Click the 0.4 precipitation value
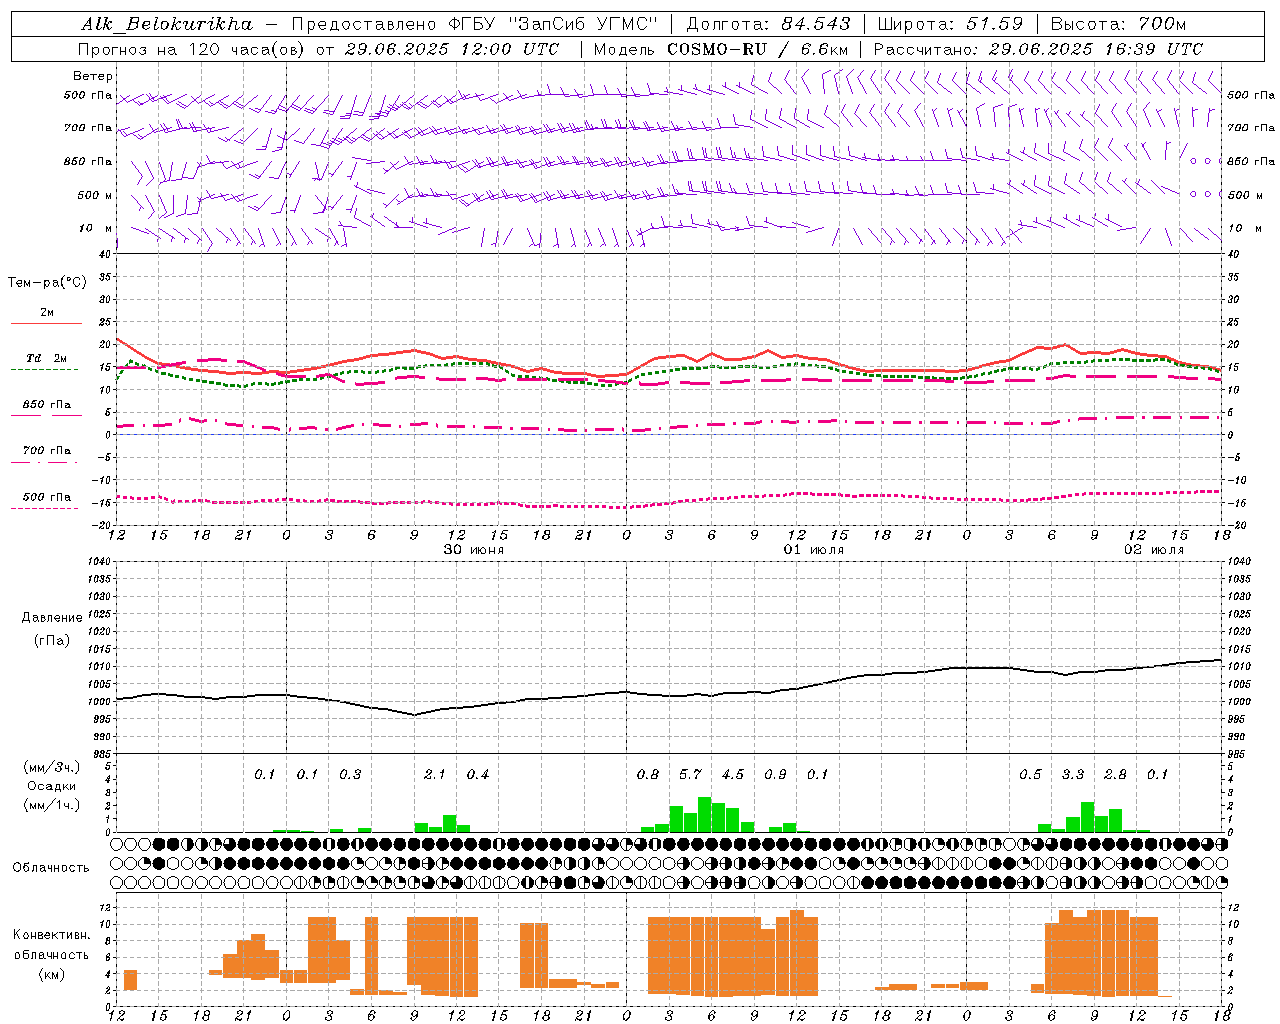Image resolution: width=1280 pixels, height=1024 pixels. (478, 775)
